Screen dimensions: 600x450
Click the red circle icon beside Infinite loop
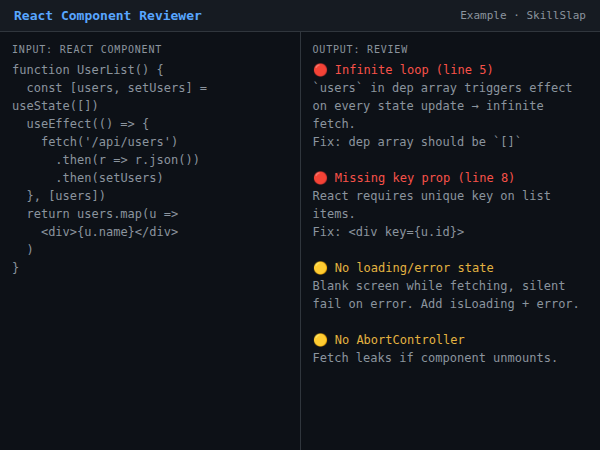pos(320,70)
